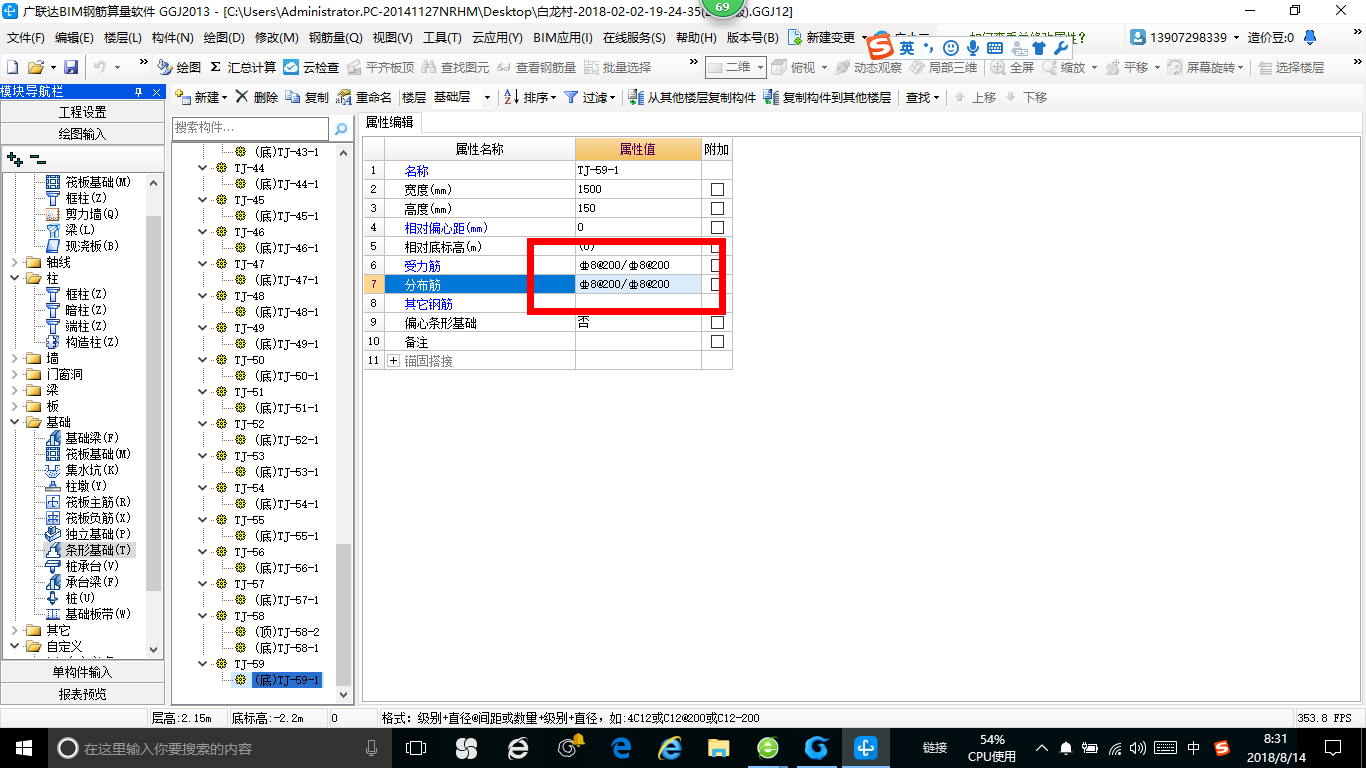The image size is (1366, 768).
Task: Select 构造柱(Z) item
Action: pos(82,342)
